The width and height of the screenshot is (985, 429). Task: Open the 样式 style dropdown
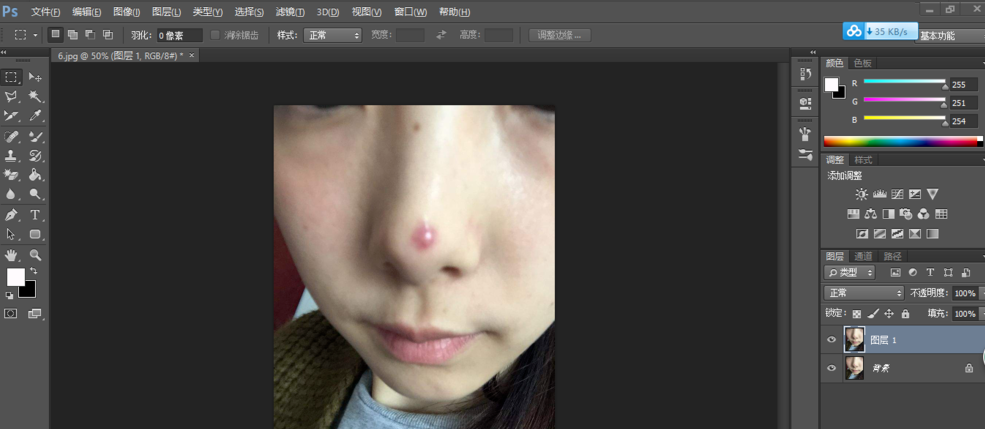[333, 35]
